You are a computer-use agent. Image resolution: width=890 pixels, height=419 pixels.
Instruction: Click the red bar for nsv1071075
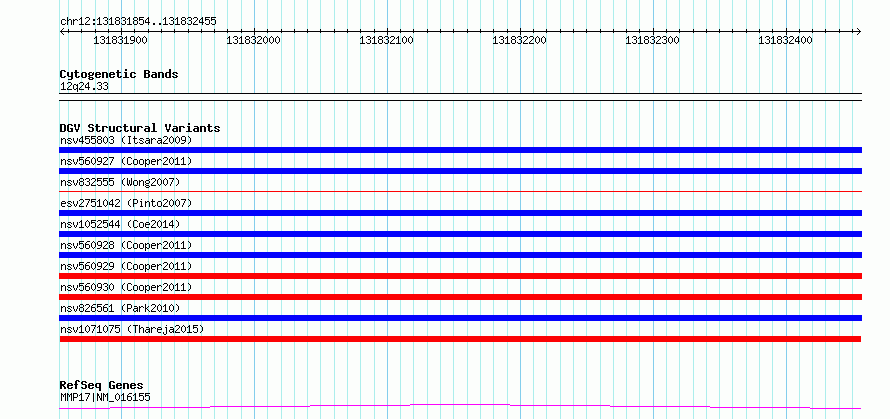tap(460, 339)
